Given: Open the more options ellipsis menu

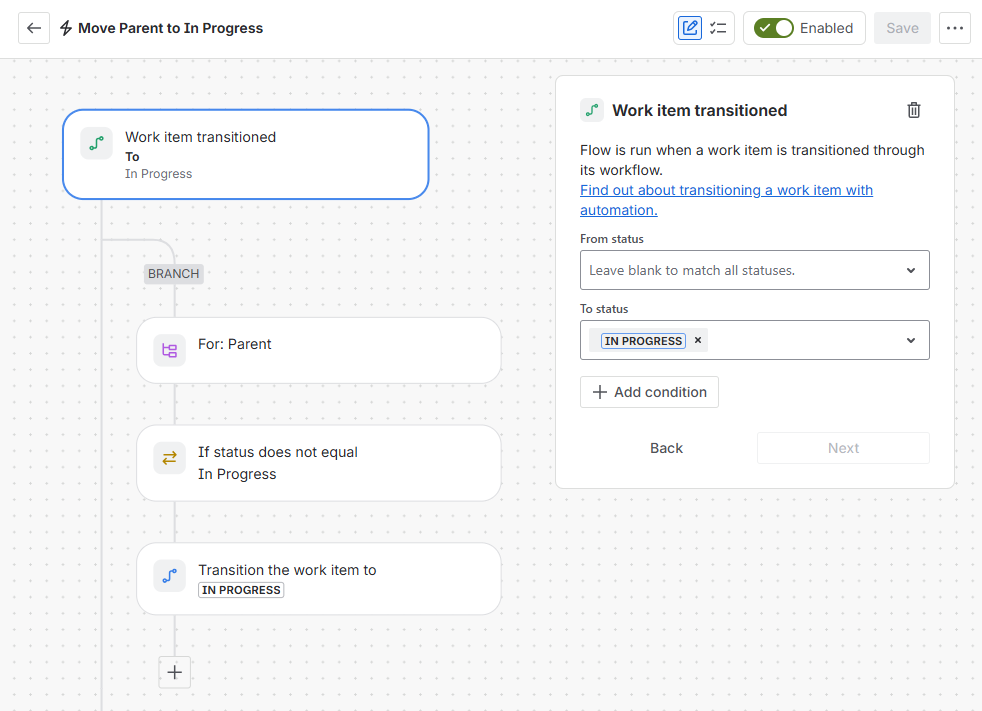Looking at the screenshot, I should (954, 28).
